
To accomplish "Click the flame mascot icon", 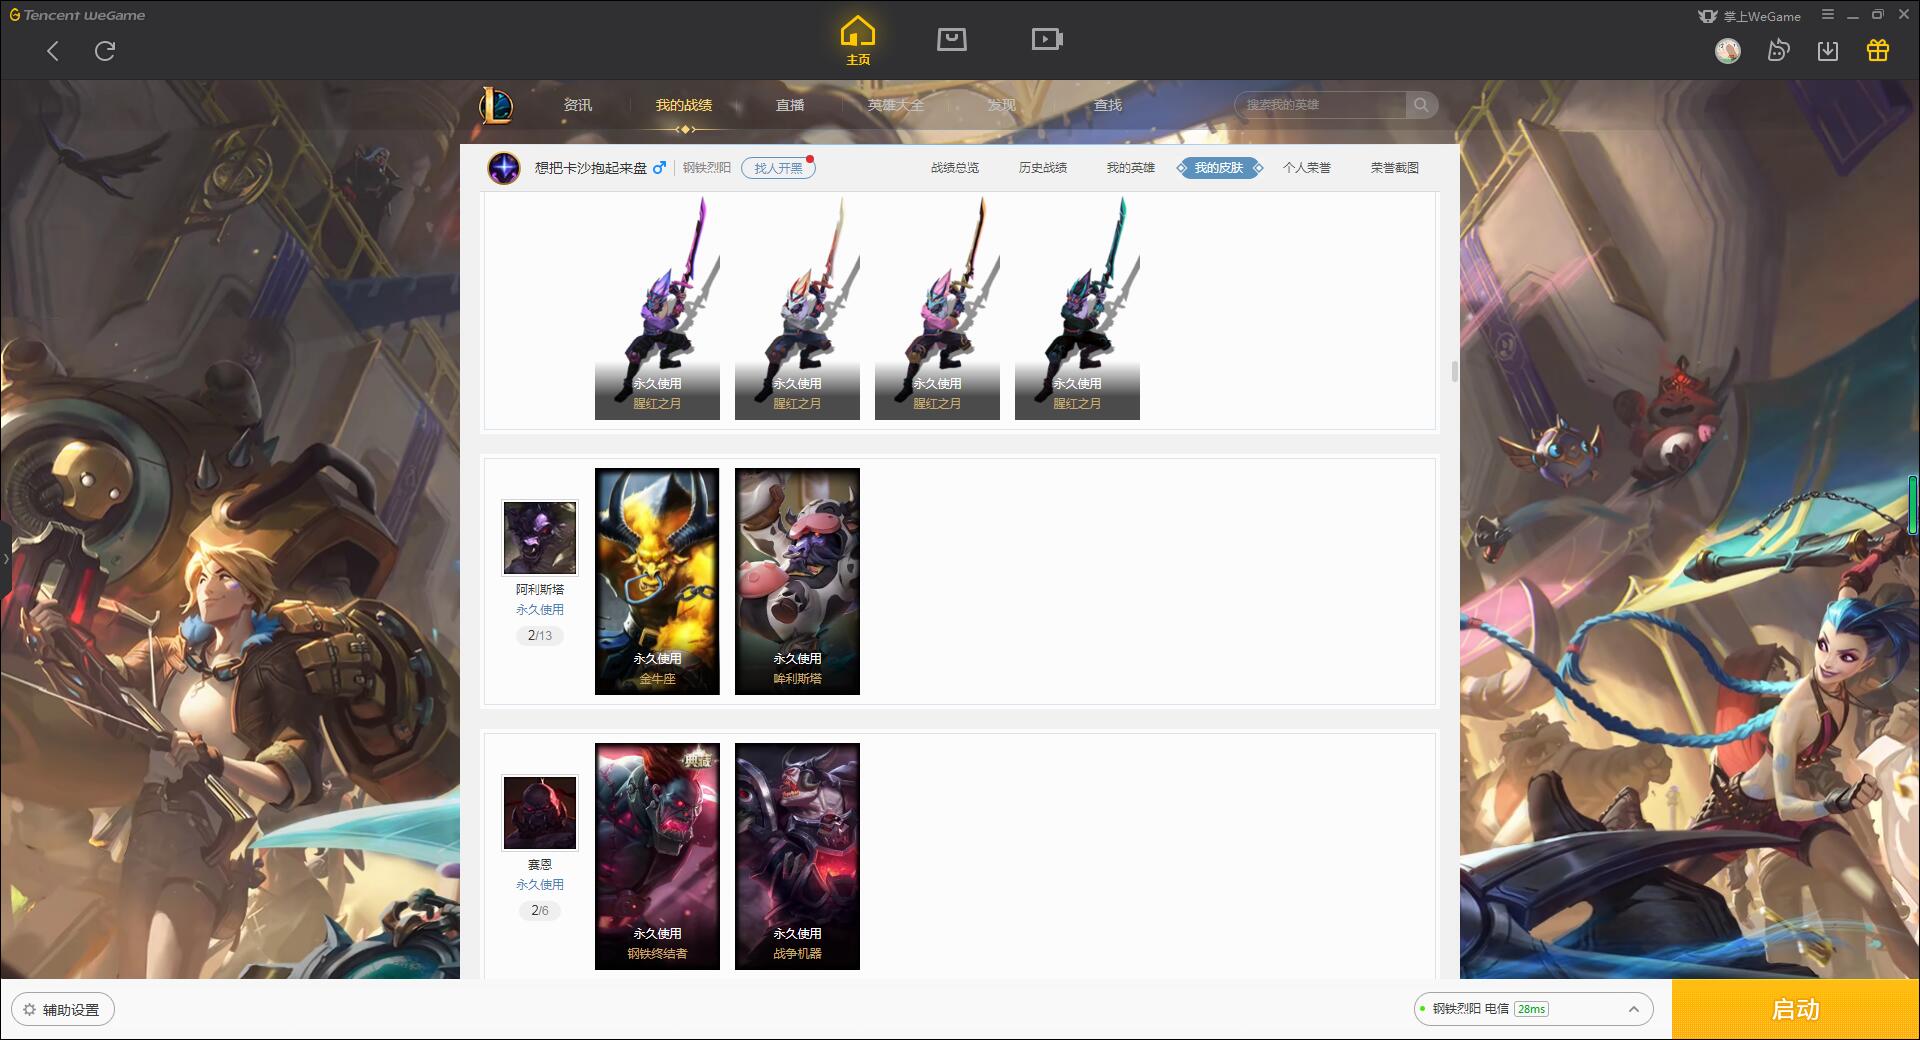I will [1778, 50].
